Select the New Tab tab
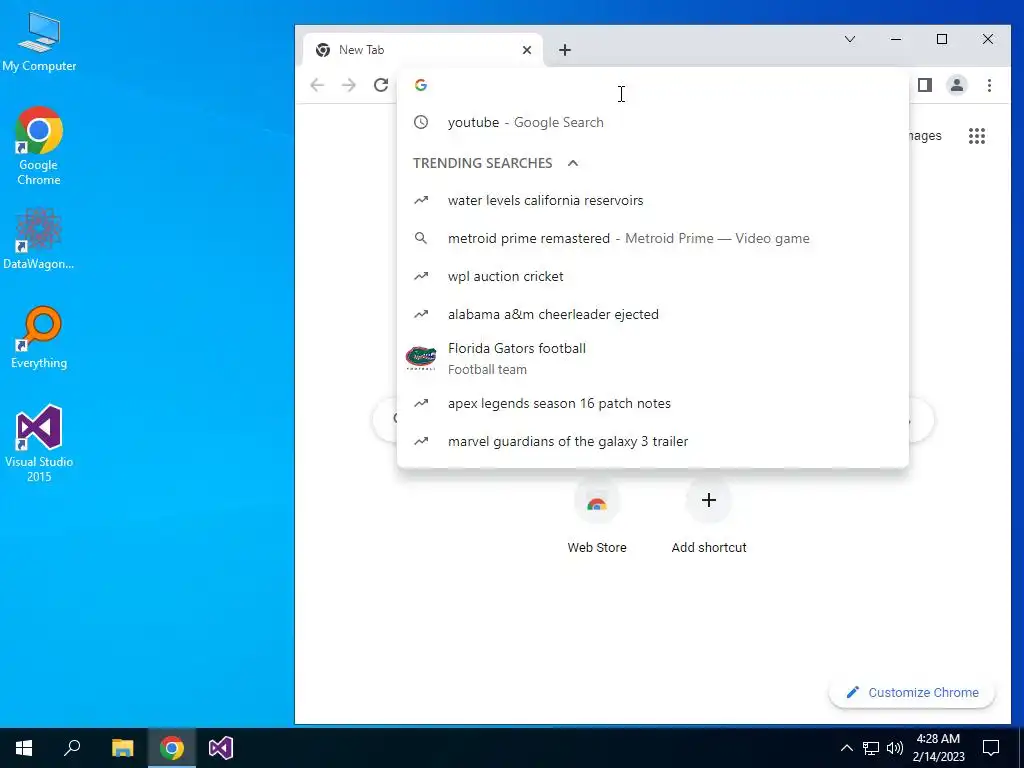 (423, 50)
